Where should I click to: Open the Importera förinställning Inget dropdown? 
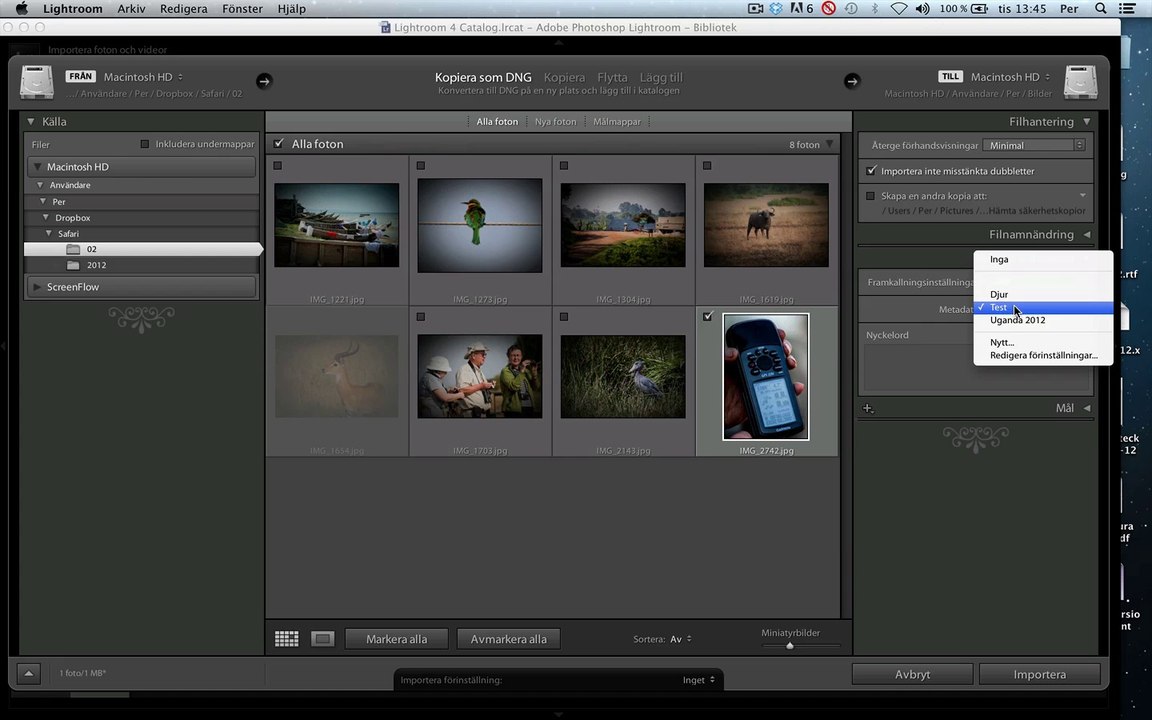click(x=699, y=680)
